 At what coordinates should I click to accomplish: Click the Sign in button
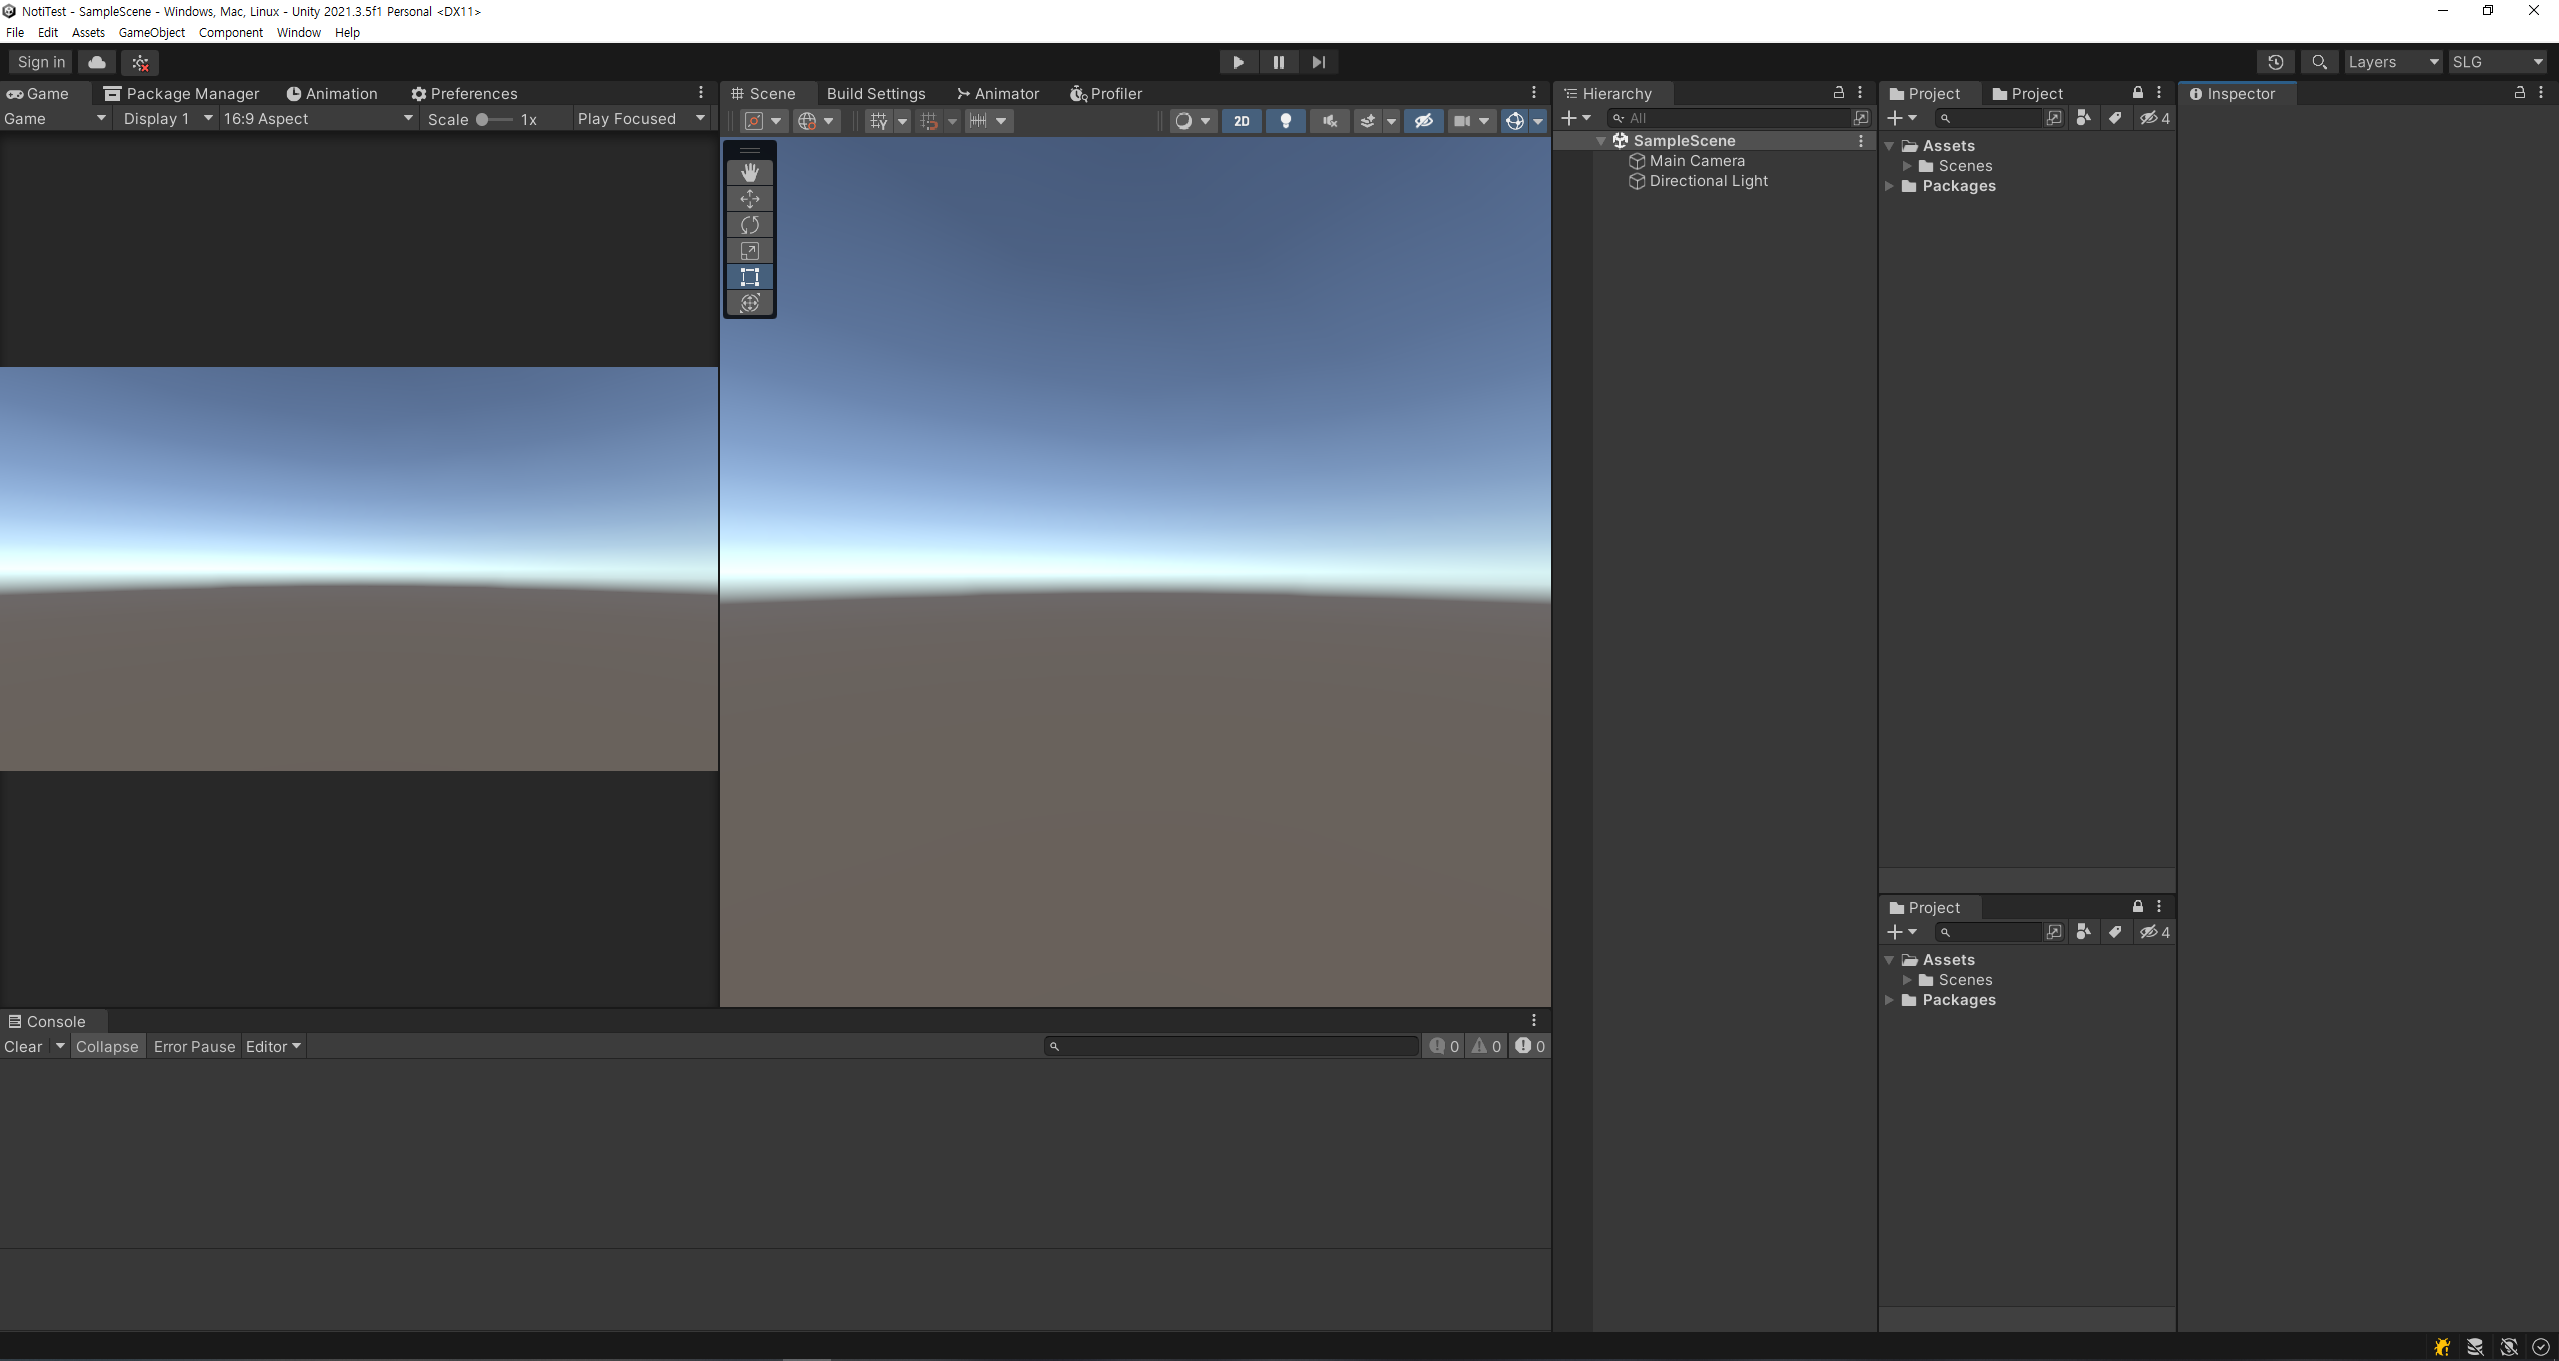41,62
